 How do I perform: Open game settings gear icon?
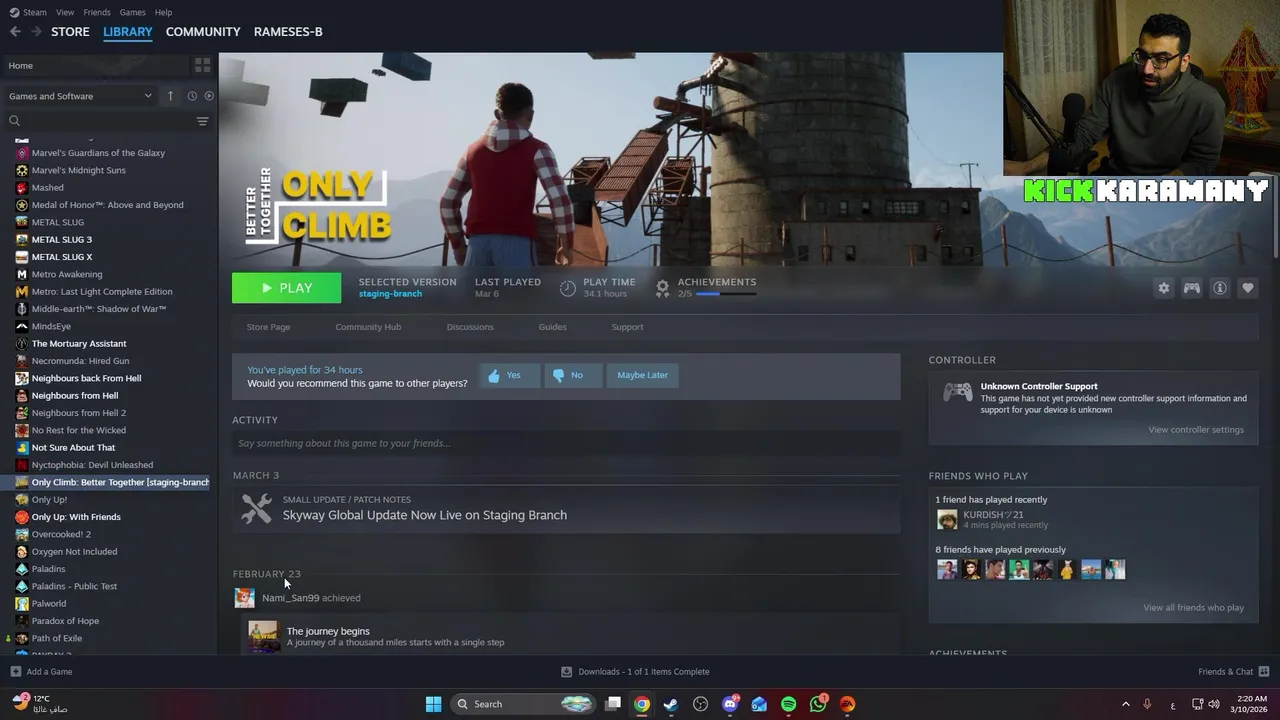pos(1164,288)
